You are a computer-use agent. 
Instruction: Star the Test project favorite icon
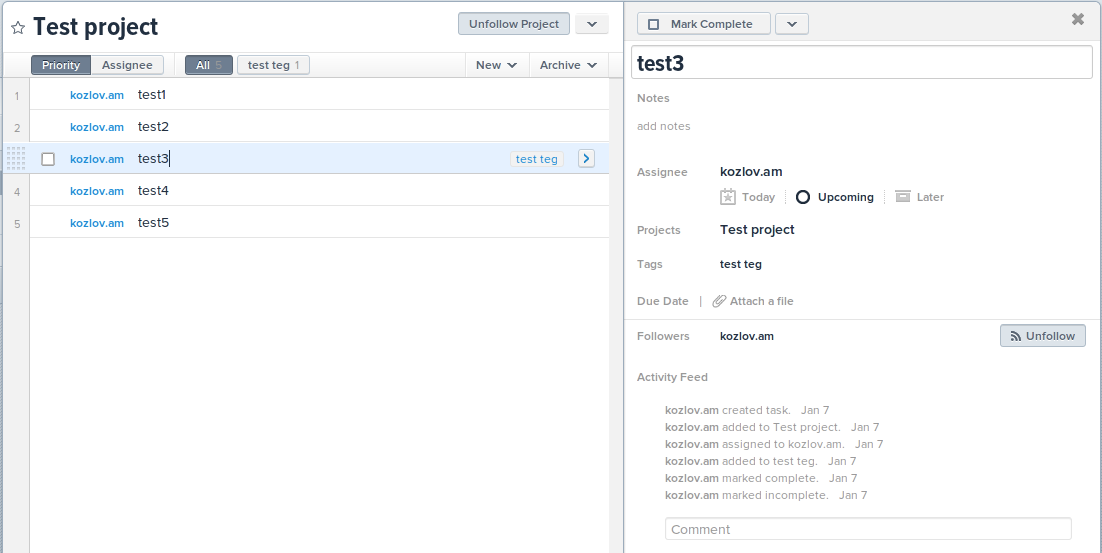17,28
